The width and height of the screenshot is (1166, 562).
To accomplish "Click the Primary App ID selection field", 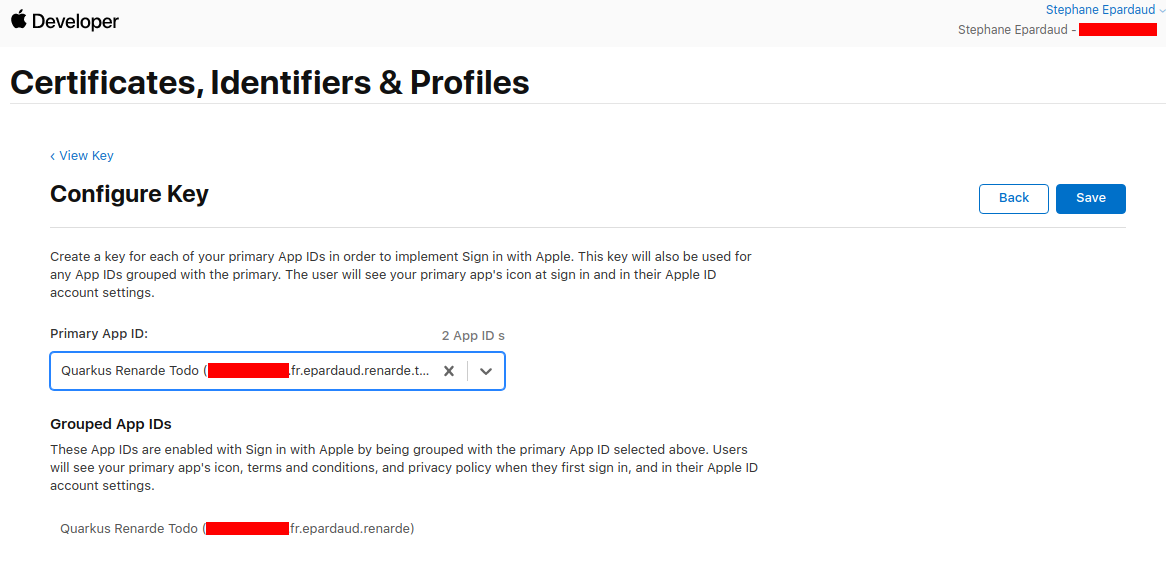I will pyautogui.click(x=245, y=371).
